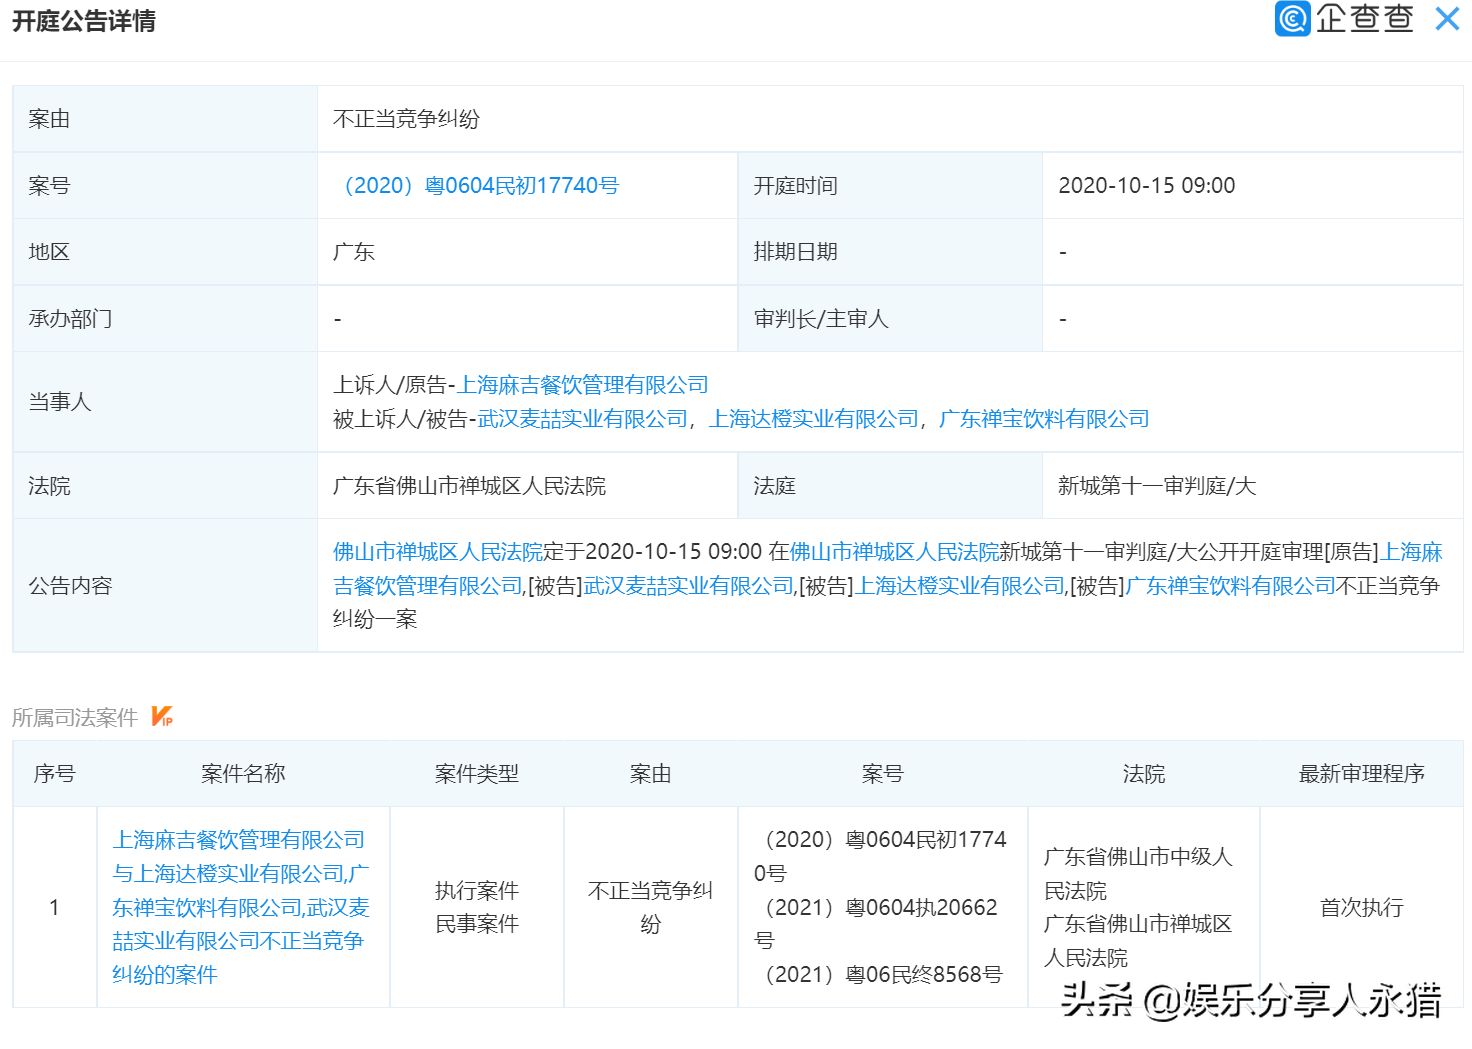Image resolution: width=1472 pixels, height=1049 pixels.
Task: Click the VIP badge beside 所属司法案件
Action: tap(162, 716)
